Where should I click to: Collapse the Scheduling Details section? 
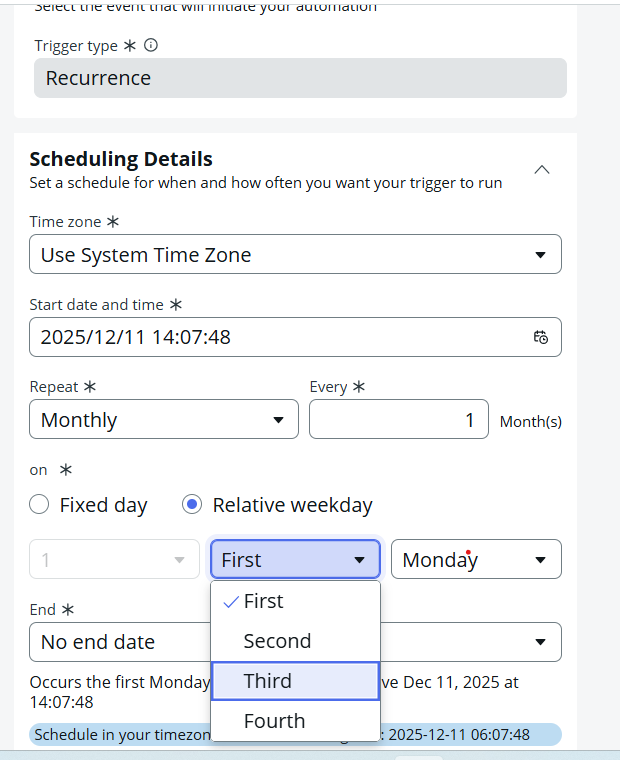point(542,169)
